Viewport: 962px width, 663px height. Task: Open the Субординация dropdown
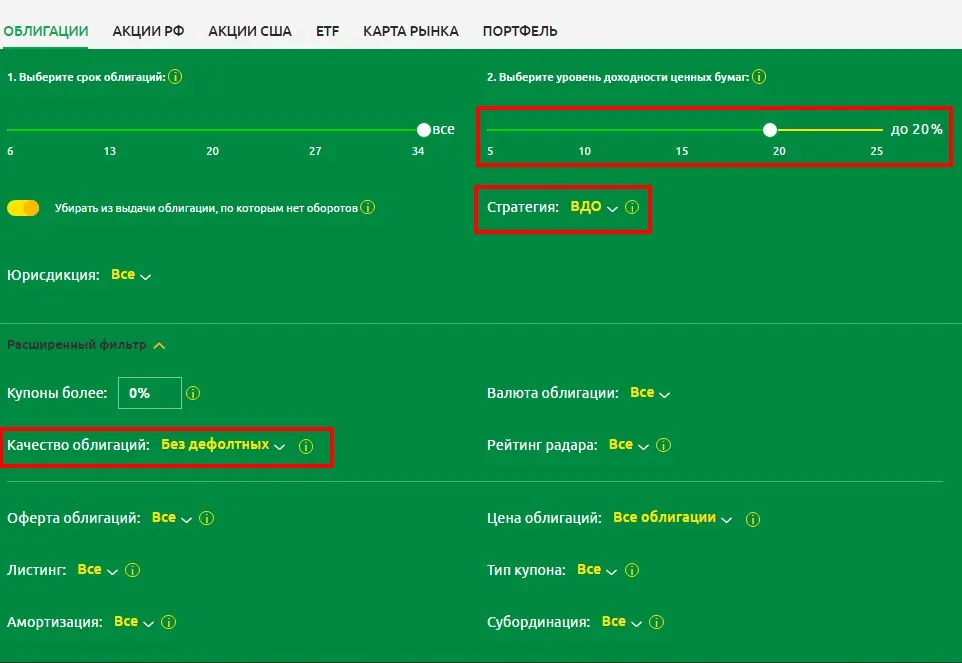point(621,623)
